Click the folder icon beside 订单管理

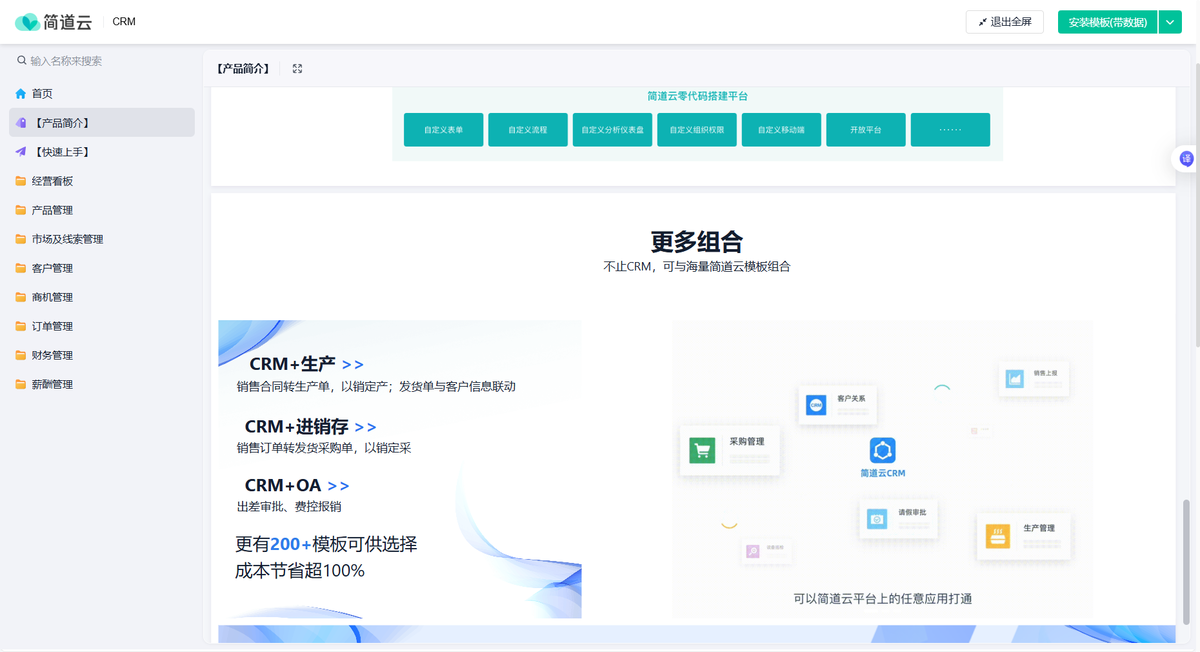21,326
